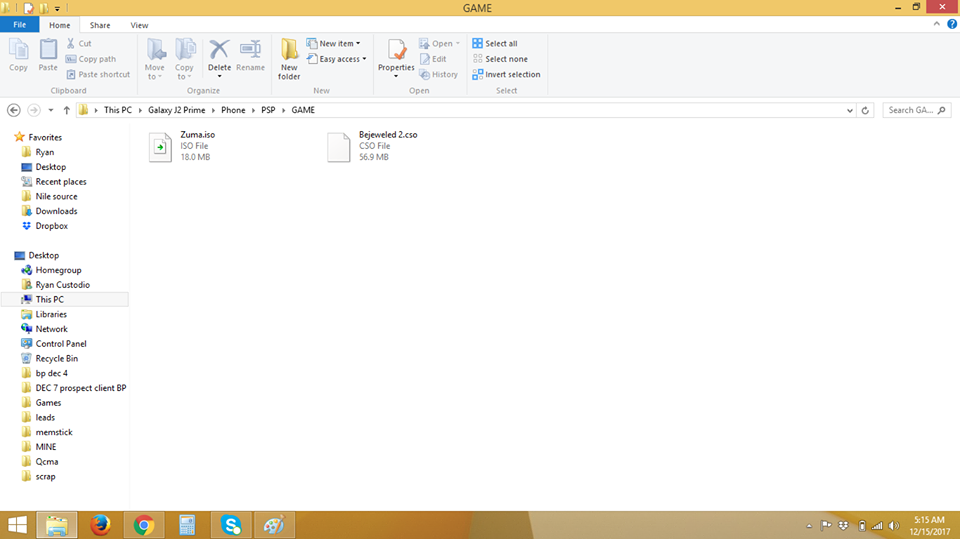Click the Rename icon

coord(250,50)
